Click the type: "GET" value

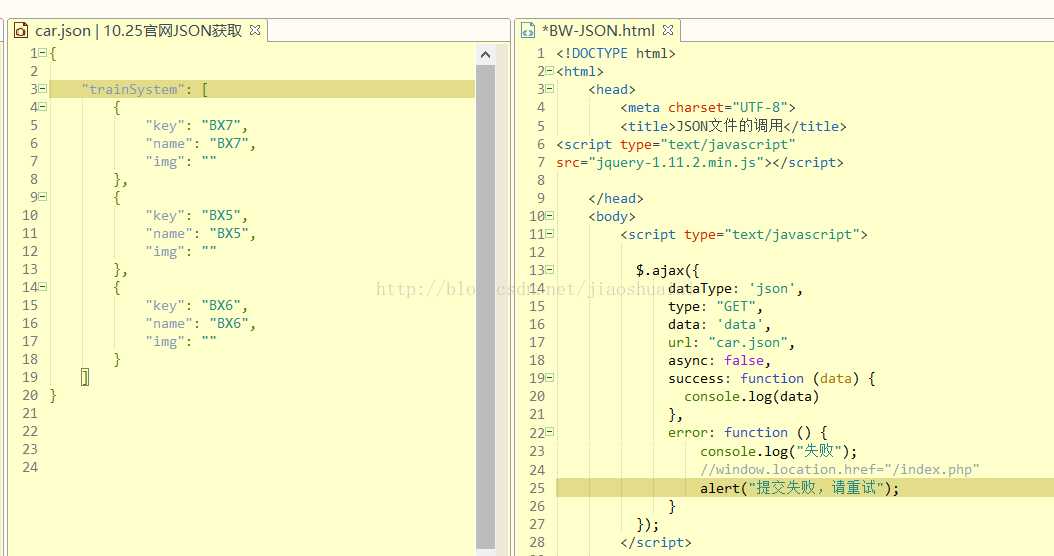[x=735, y=307]
